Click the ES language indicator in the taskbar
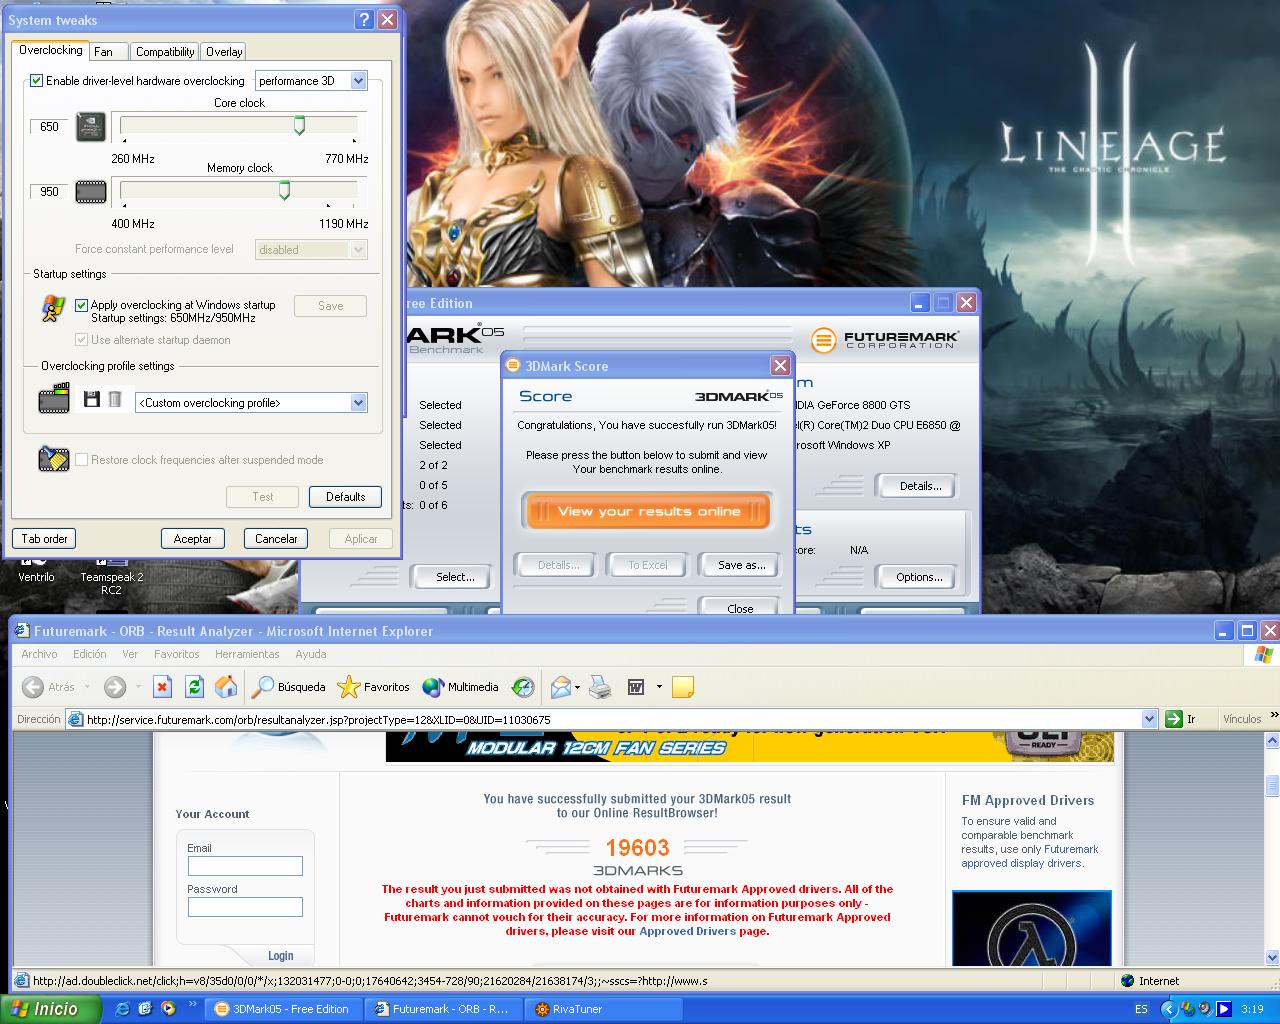The height and width of the screenshot is (1024, 1280). click(x=1141, y=1009)
